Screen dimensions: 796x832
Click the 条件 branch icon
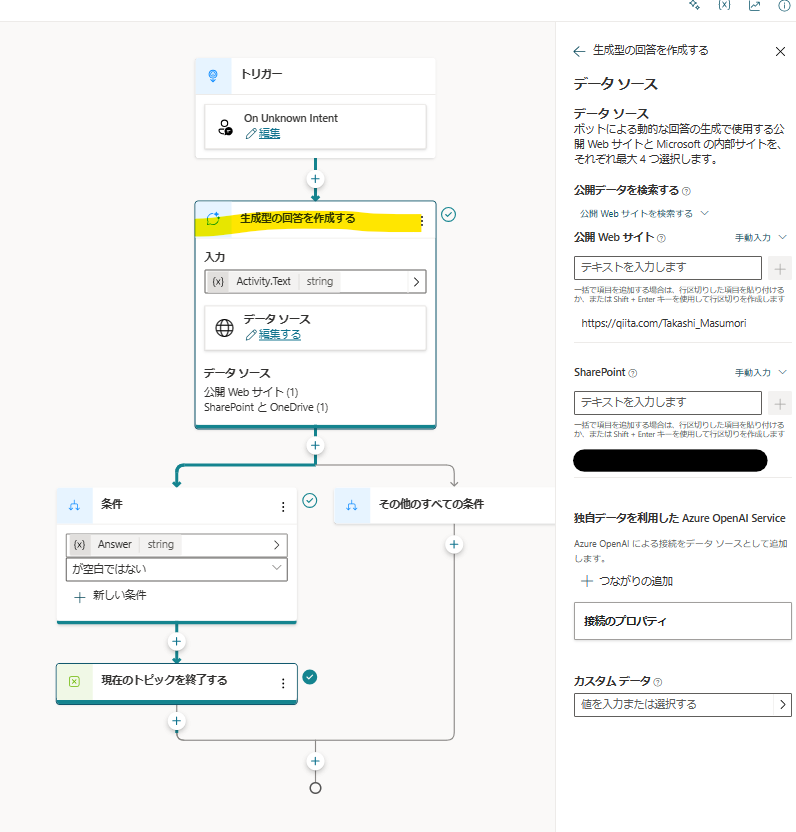(74, 505)
